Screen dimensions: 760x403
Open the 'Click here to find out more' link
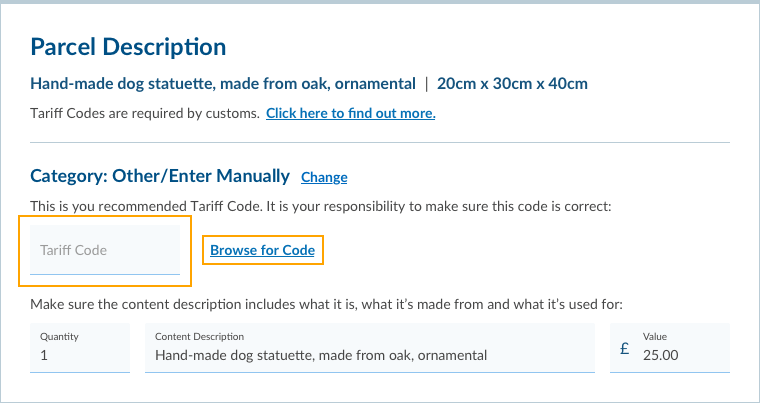click(x=350, y=113)
